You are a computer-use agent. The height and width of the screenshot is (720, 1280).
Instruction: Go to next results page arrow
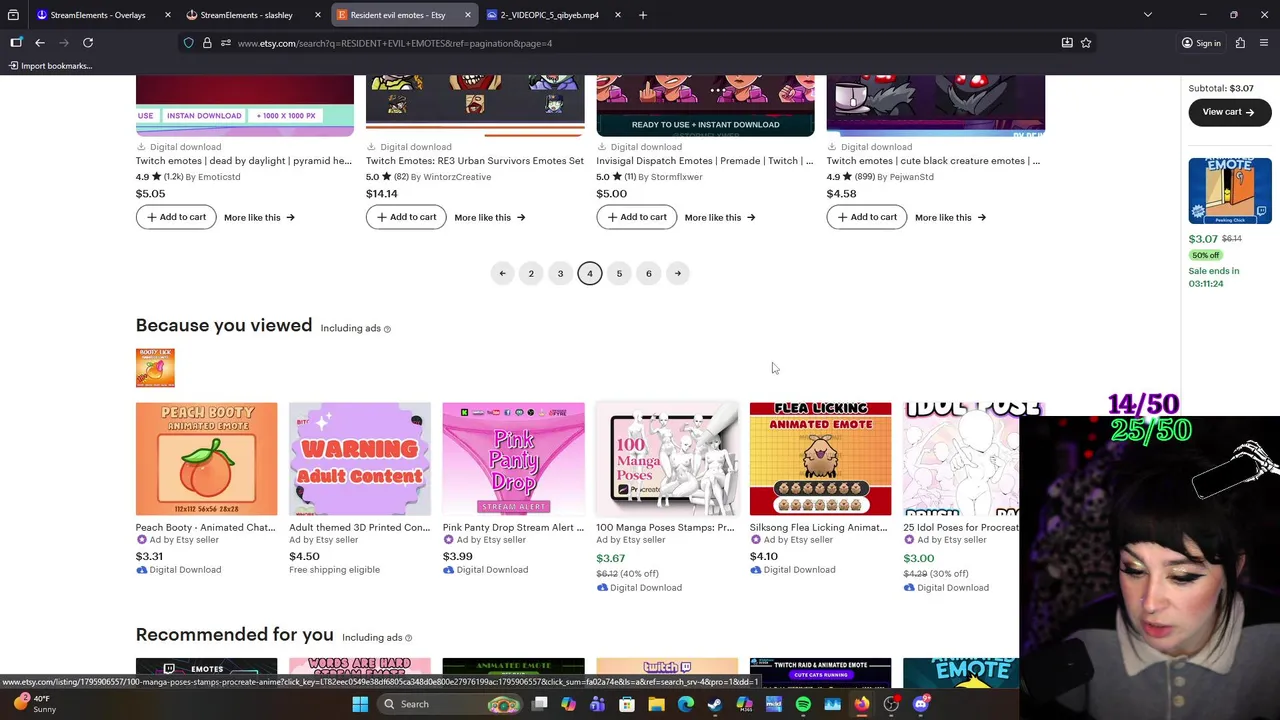(677, 273)
